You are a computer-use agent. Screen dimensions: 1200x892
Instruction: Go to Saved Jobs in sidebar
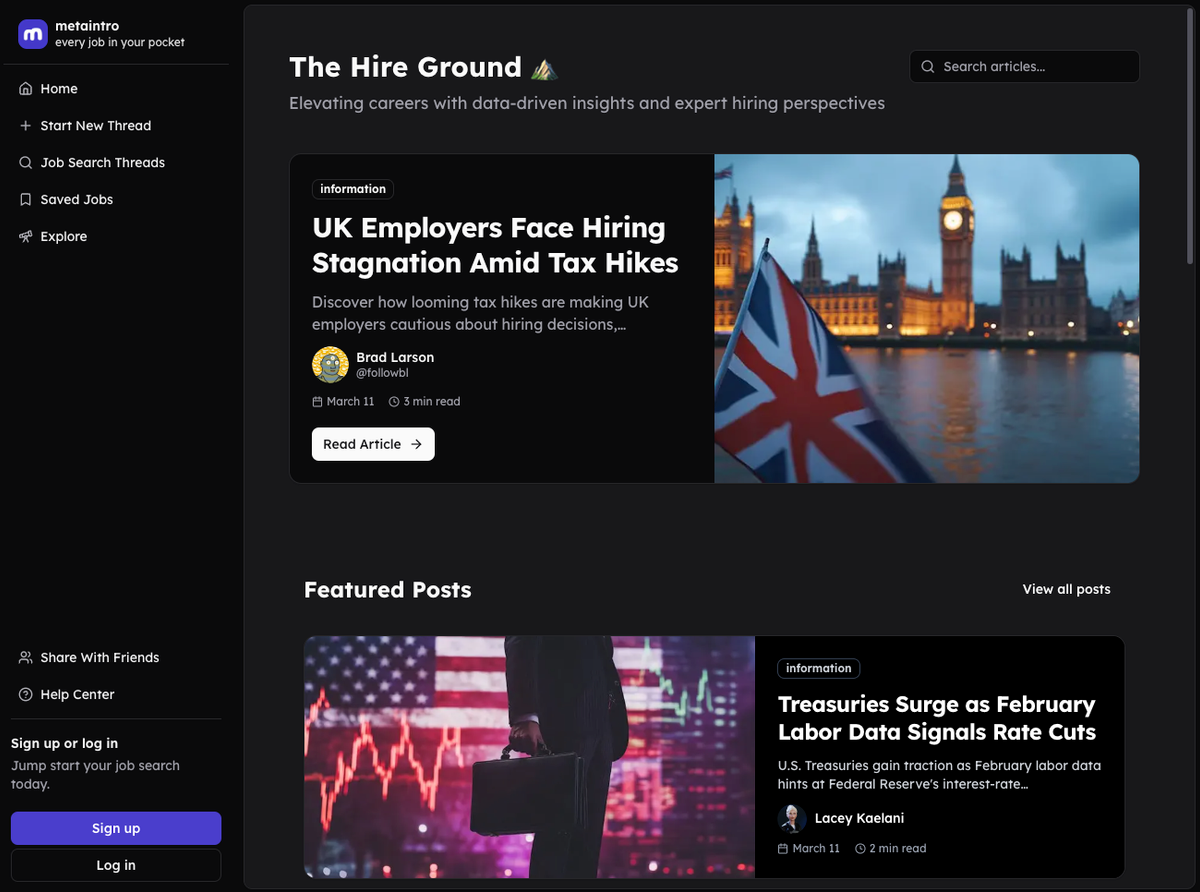click(x=77, y=200)
